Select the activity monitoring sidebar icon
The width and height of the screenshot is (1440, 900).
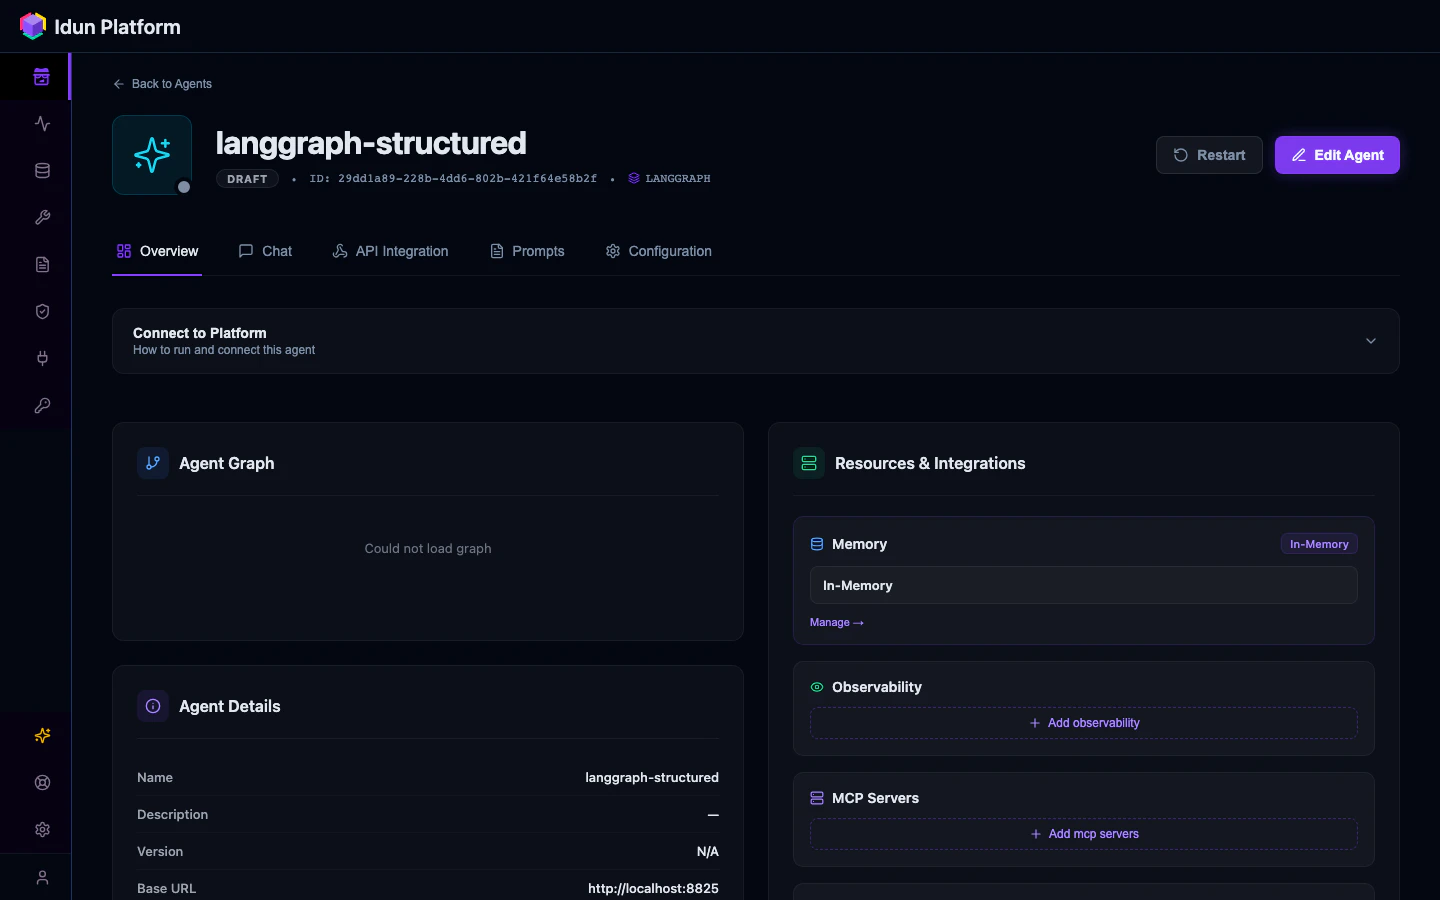[41, 123]
